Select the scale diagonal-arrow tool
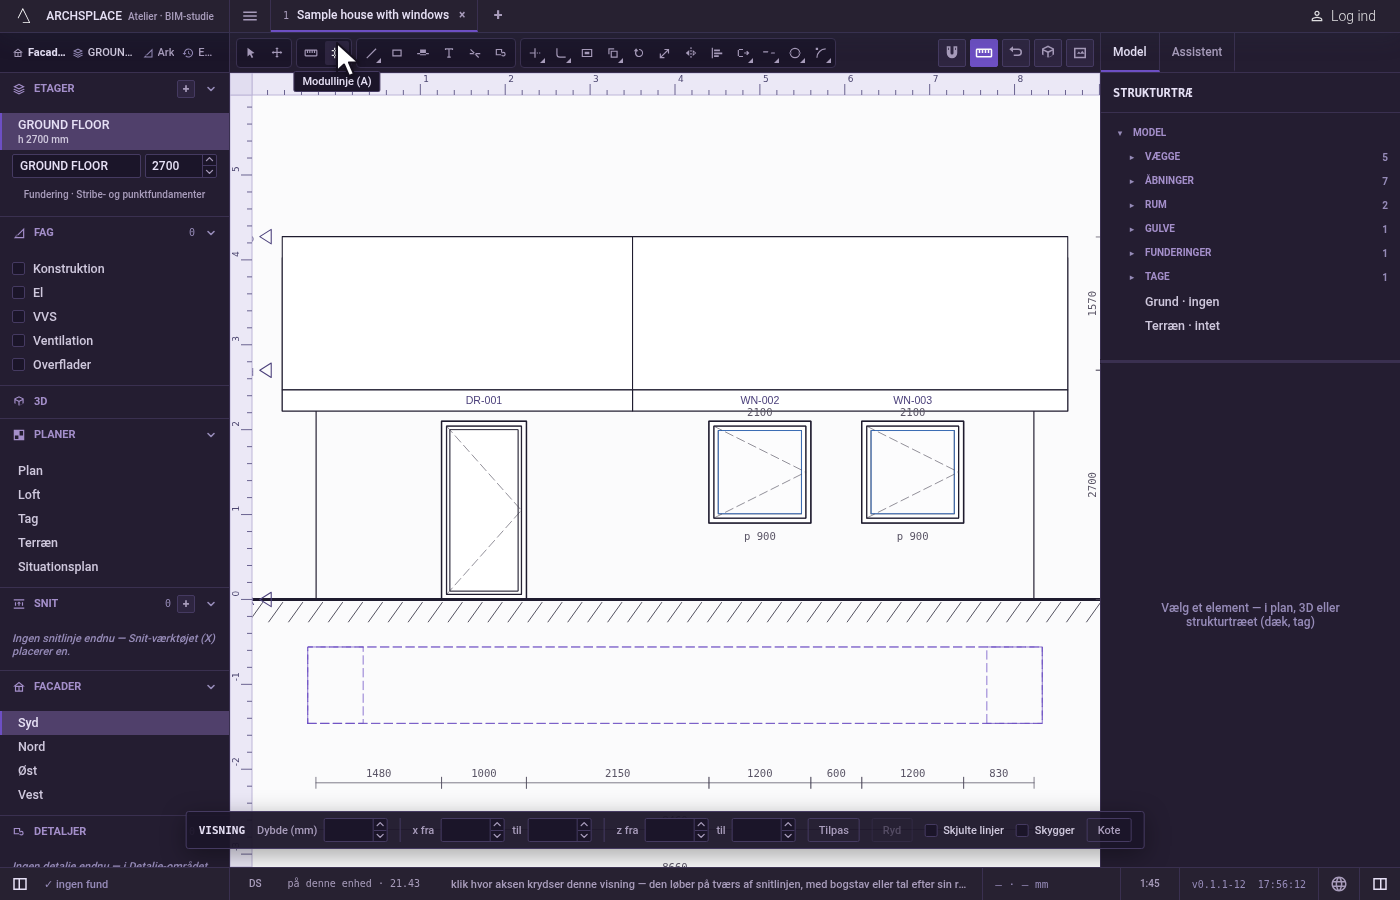 (665, 53)
